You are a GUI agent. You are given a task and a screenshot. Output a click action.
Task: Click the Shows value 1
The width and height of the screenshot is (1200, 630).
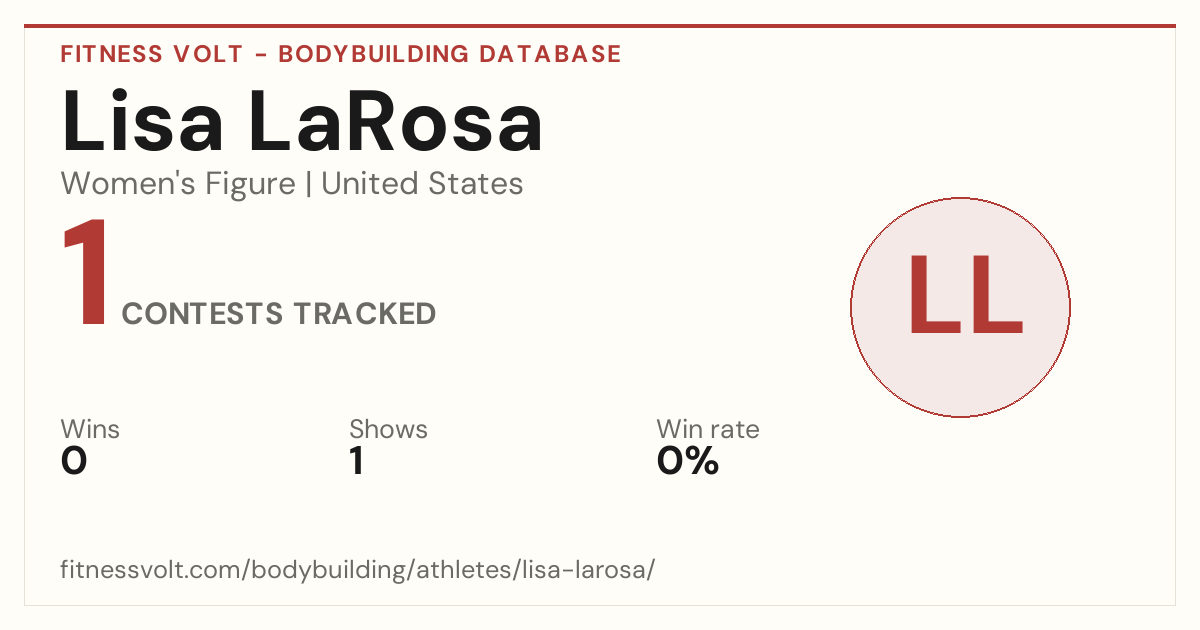coord(356,462)
